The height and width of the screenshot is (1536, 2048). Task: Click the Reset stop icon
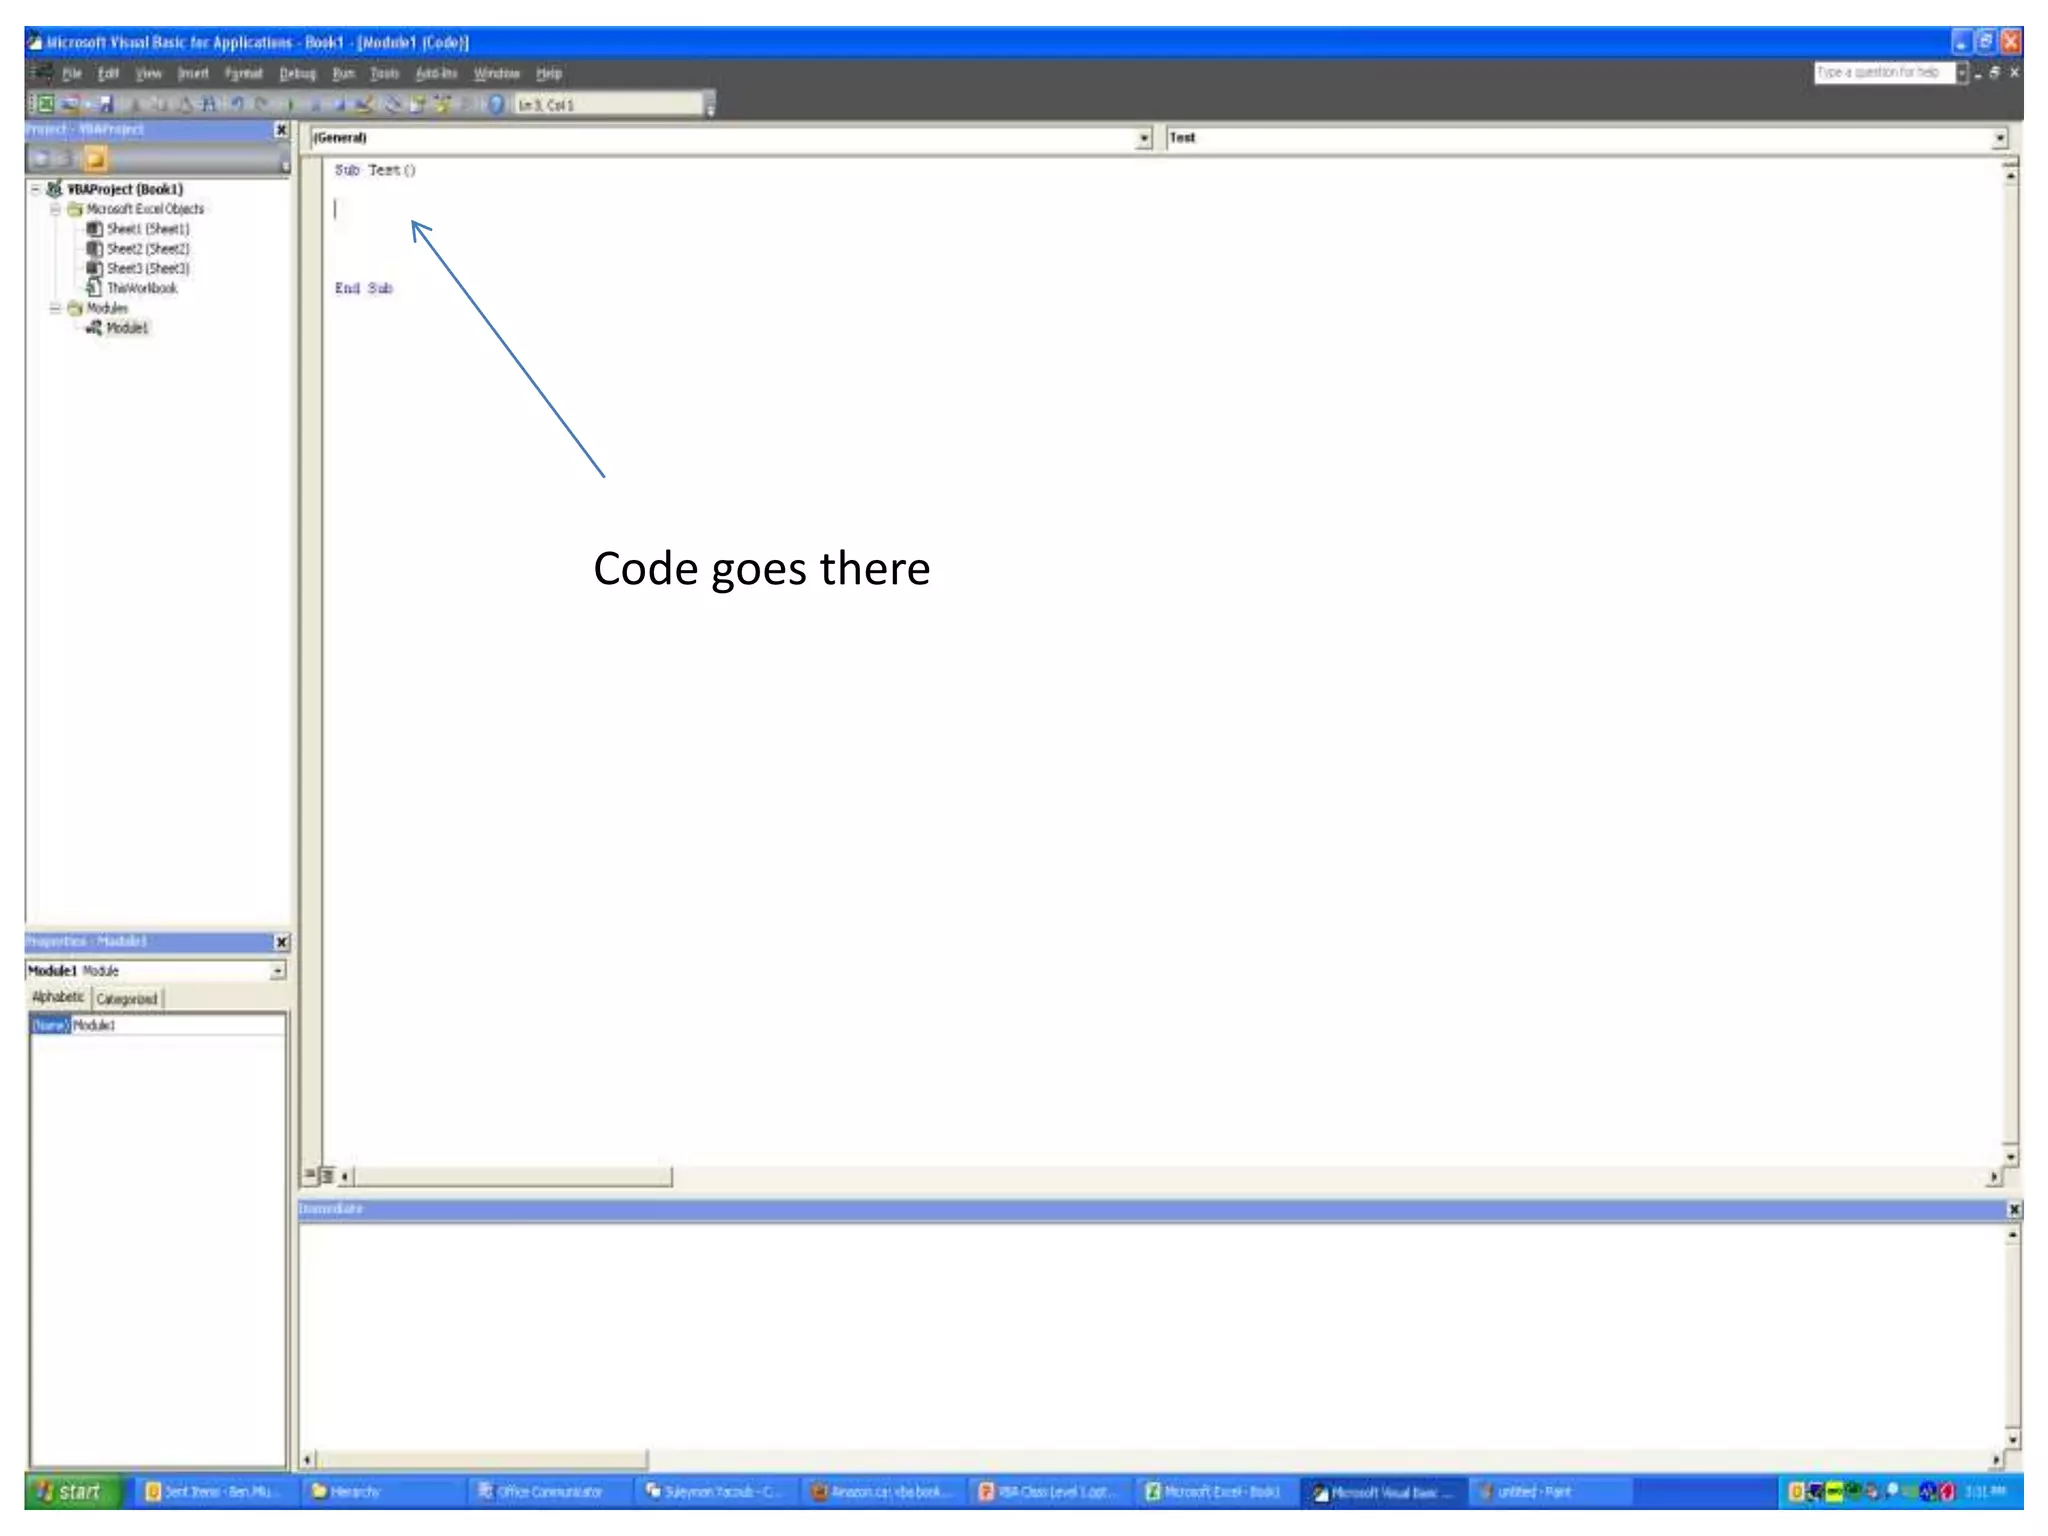(x=338, y=104)
